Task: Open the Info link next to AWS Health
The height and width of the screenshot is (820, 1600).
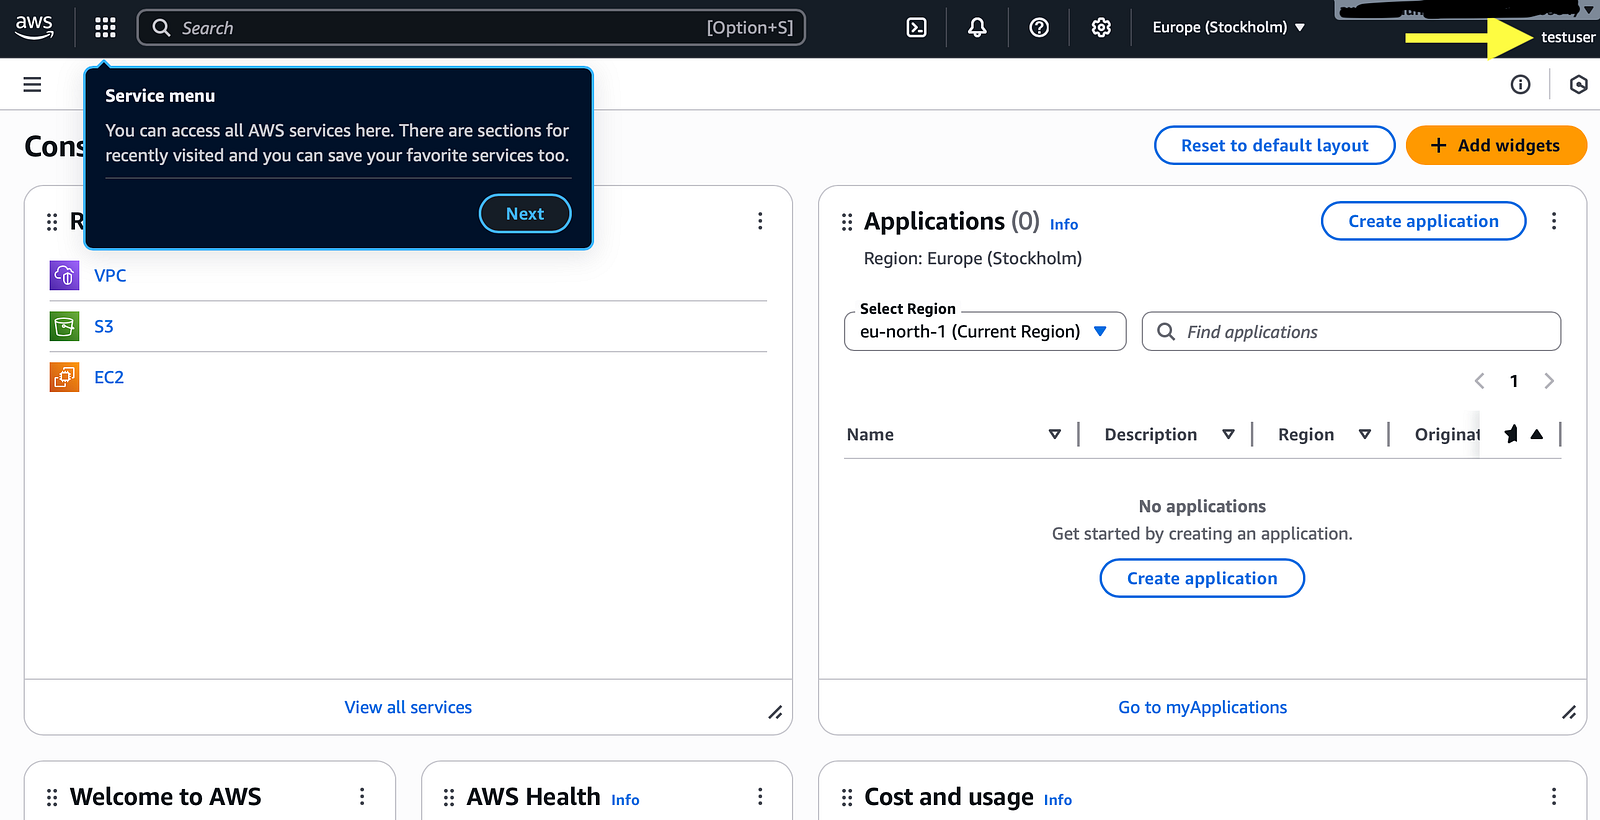Action: (625, 799)
